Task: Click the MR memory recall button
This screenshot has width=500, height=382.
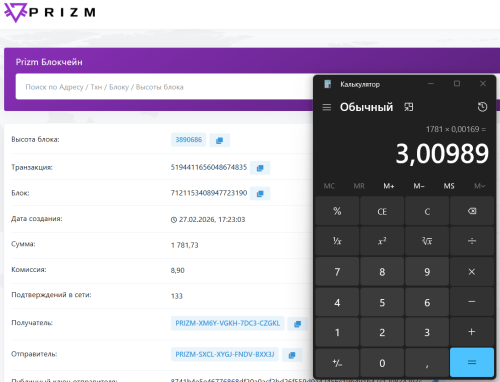Action: [359, 186]
